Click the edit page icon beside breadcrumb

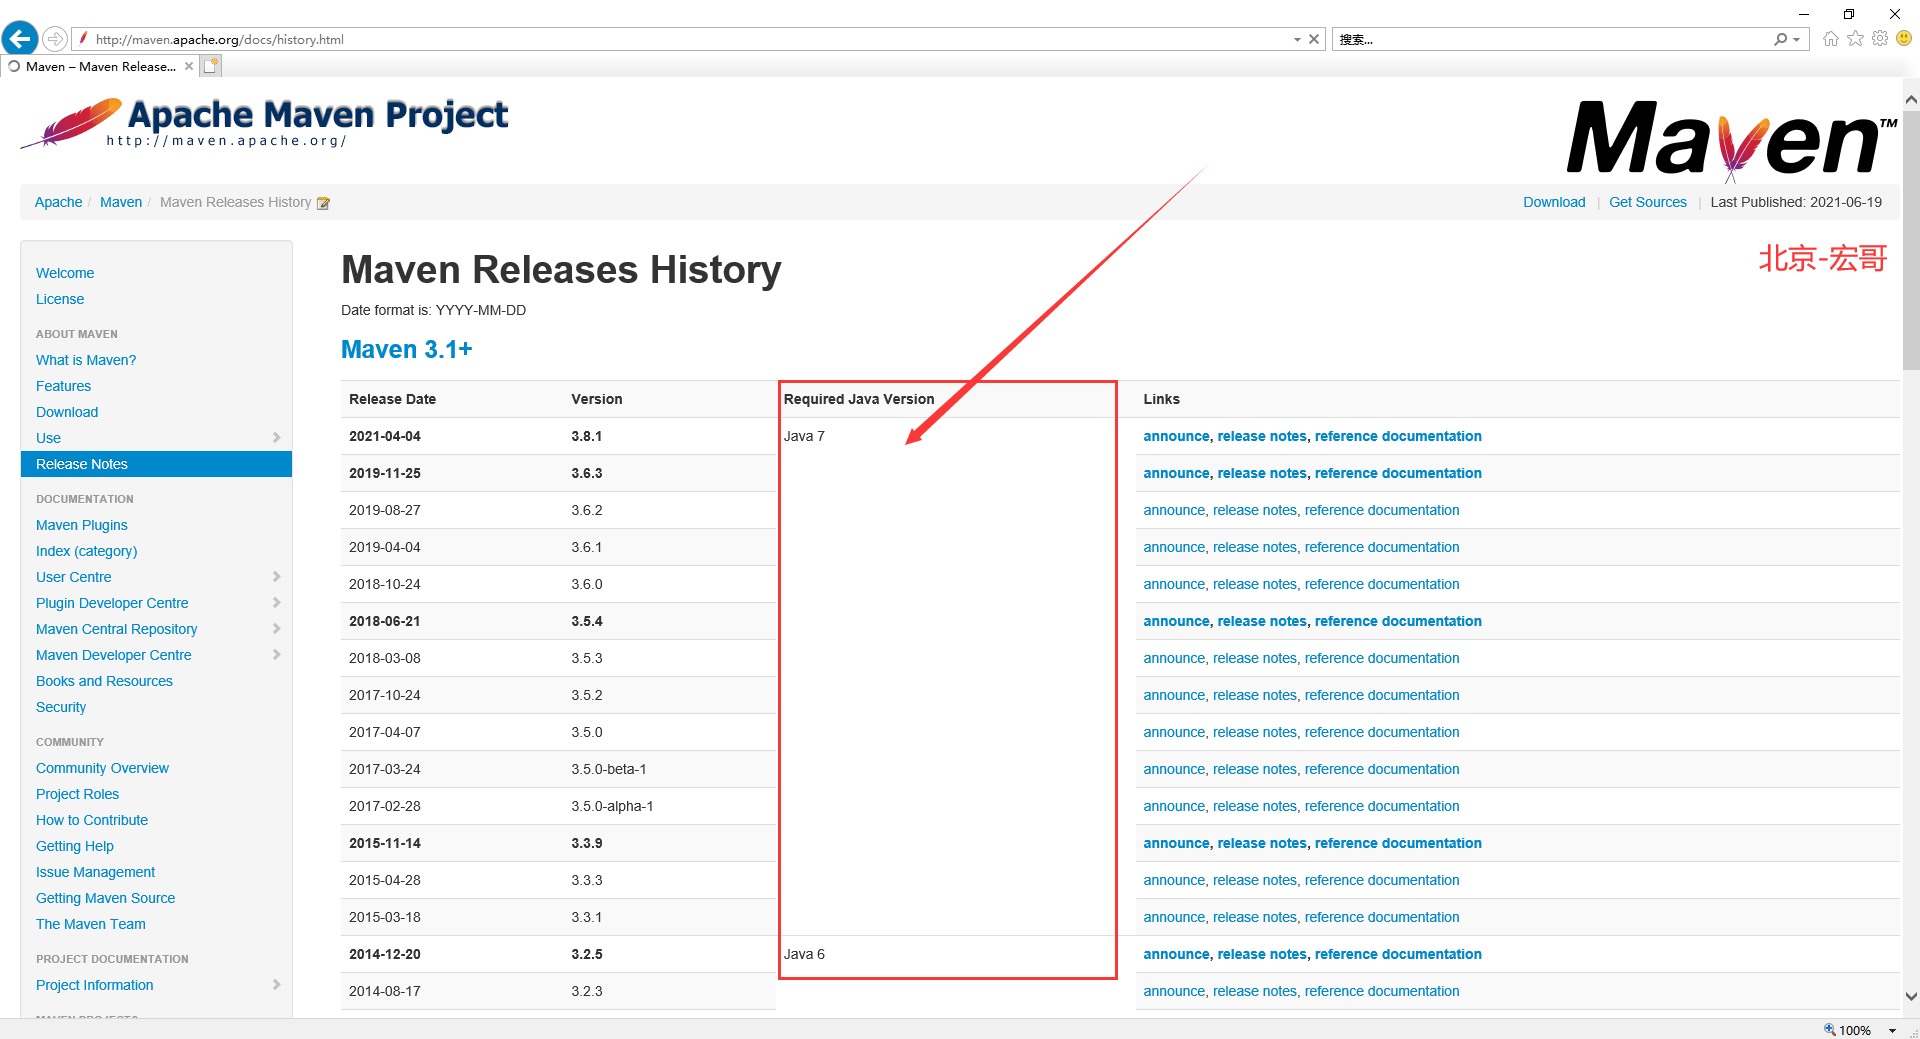[323, 203]
